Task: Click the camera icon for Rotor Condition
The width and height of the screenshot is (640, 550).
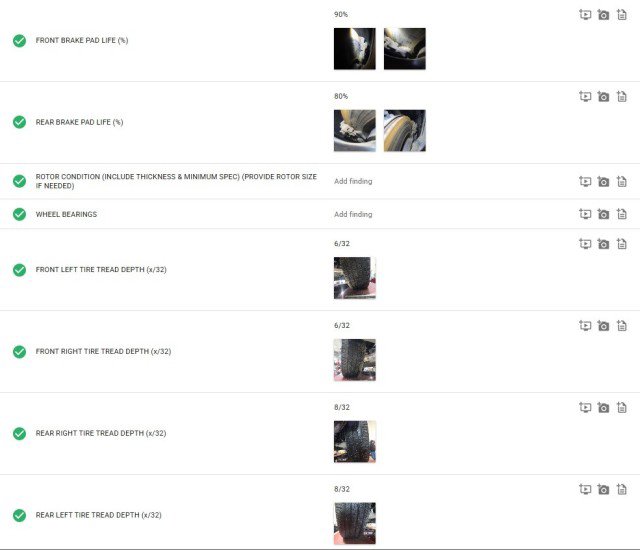Action: point(603,182)
